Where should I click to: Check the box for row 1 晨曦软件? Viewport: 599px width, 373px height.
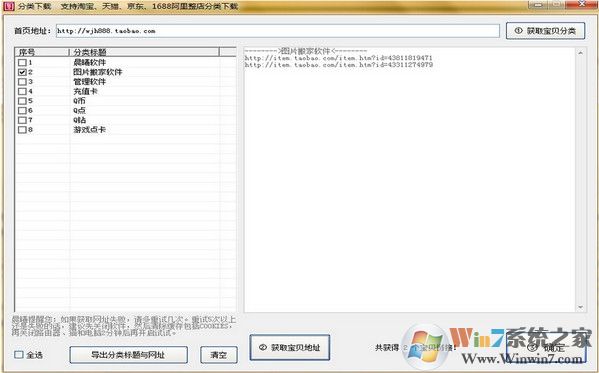point(22,62)
